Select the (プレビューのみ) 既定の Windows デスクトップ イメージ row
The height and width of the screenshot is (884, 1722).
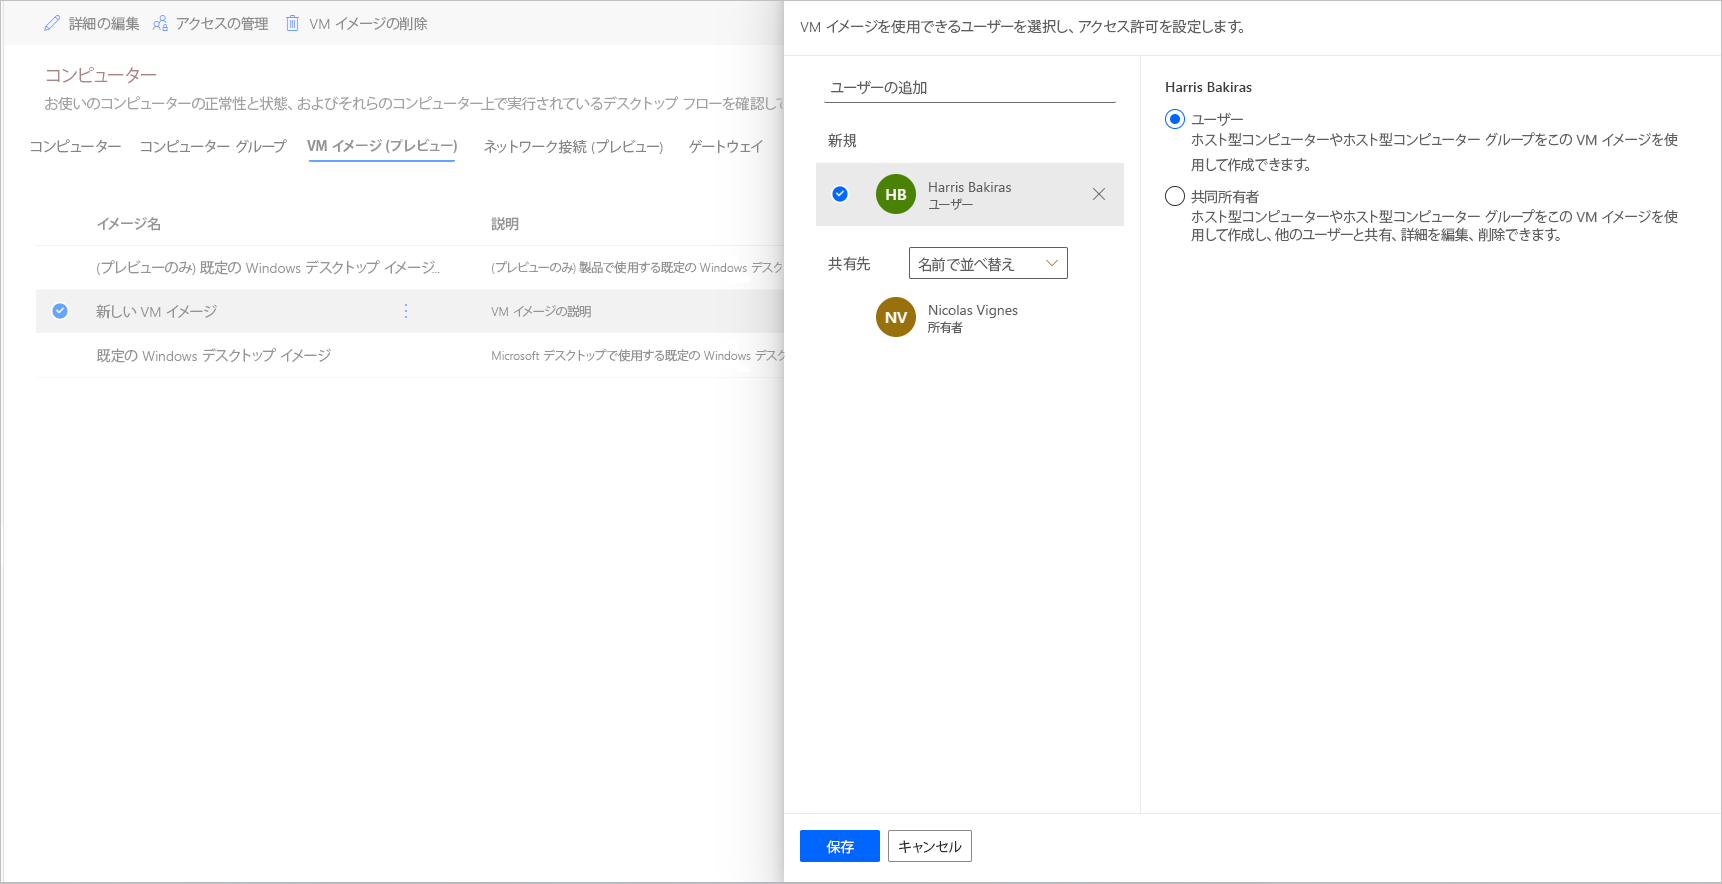[410, 267]
